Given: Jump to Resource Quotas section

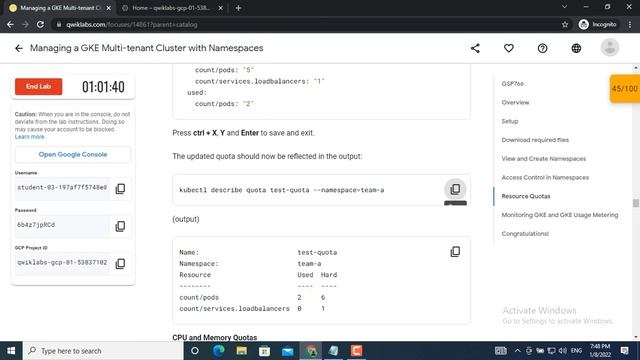Looking at the screenshot, I should point(526,196).
